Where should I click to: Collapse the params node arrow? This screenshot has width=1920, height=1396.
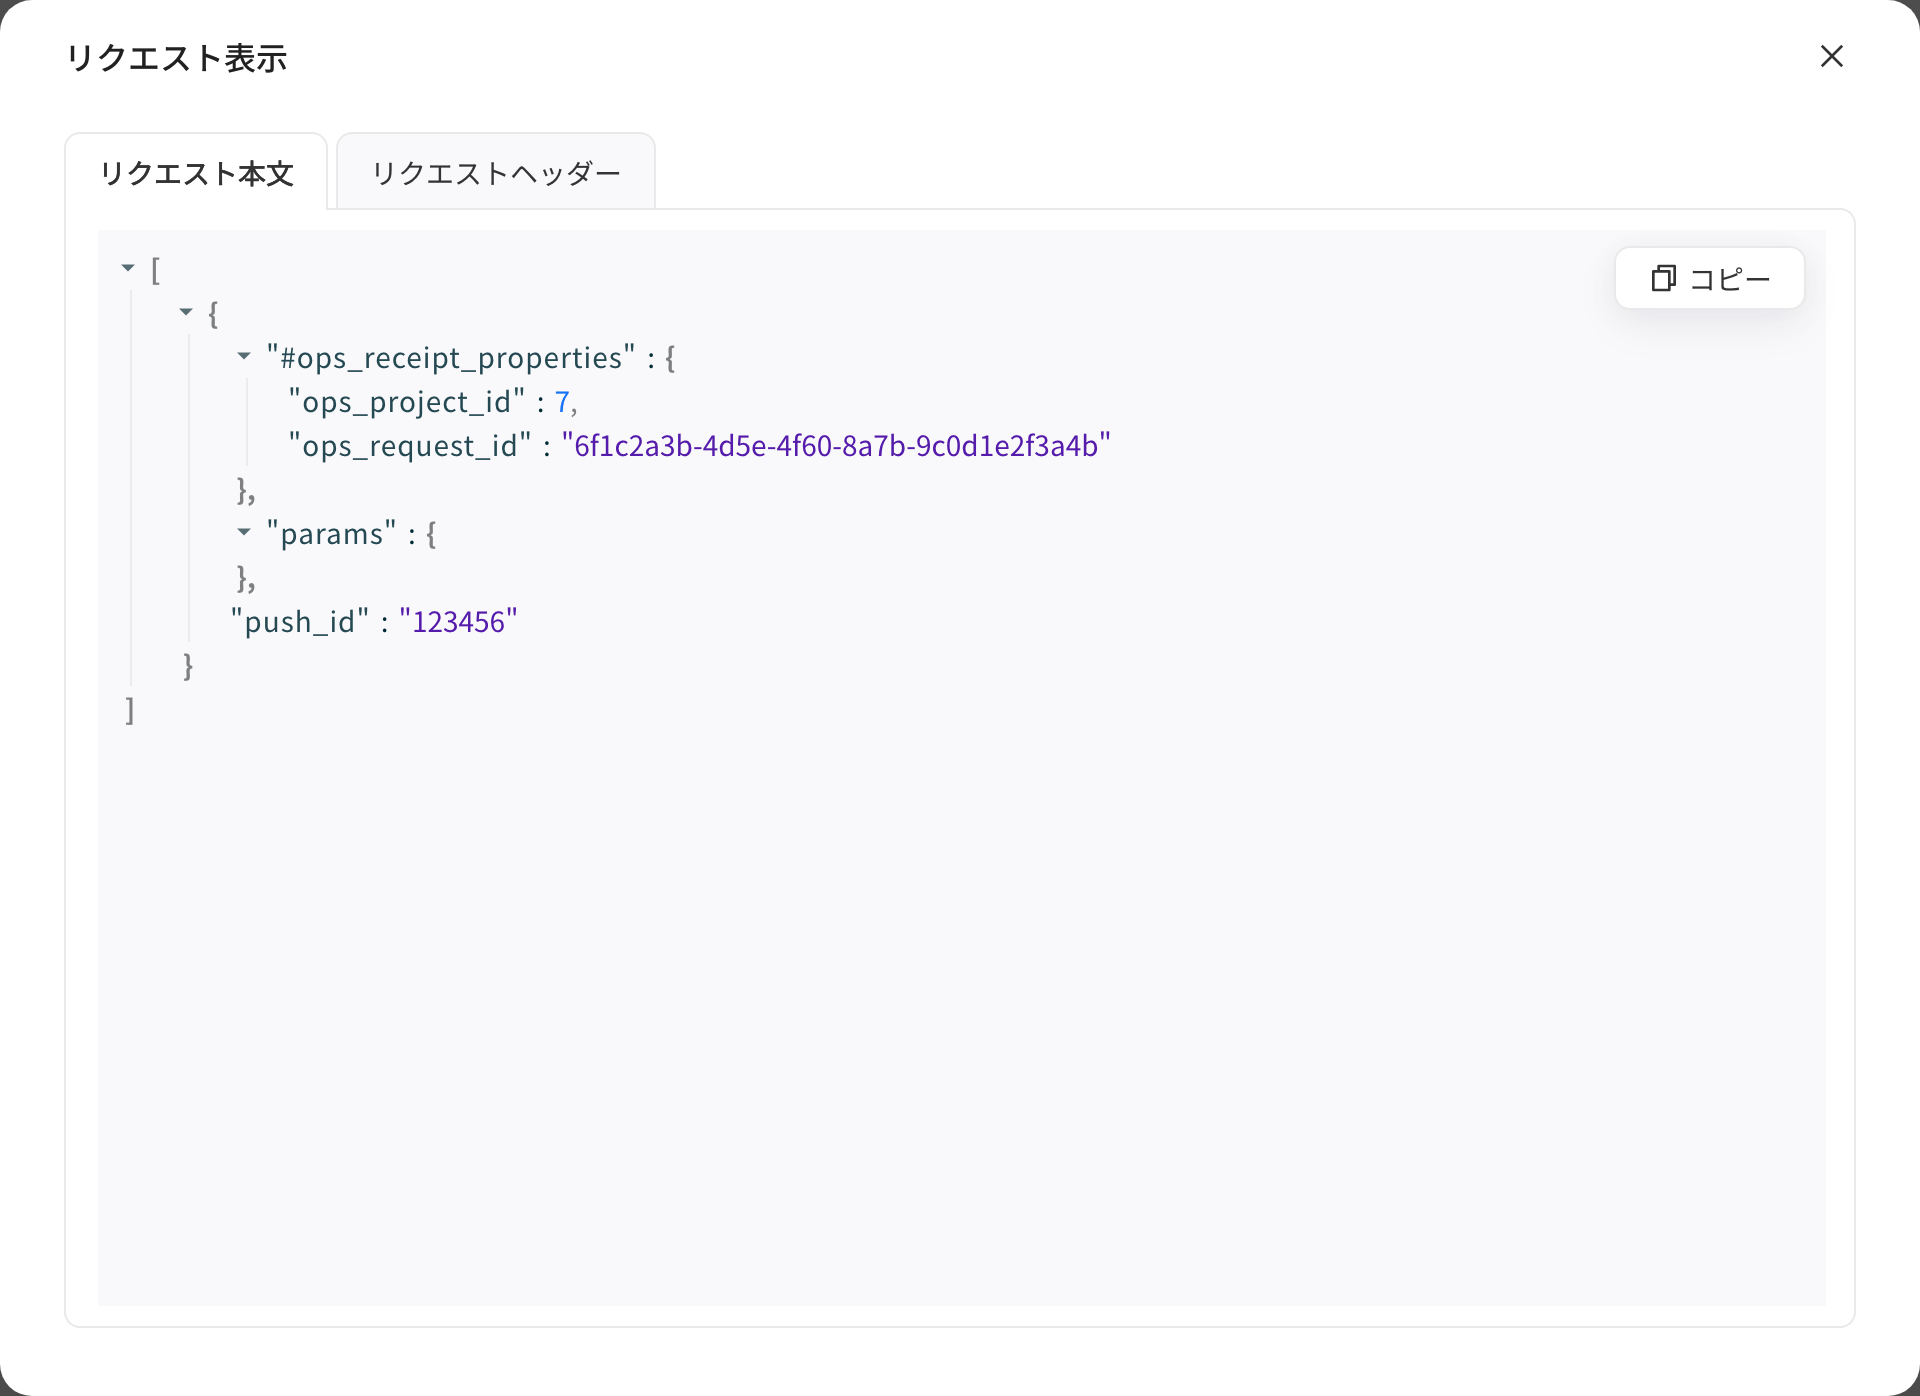(244, 532)
